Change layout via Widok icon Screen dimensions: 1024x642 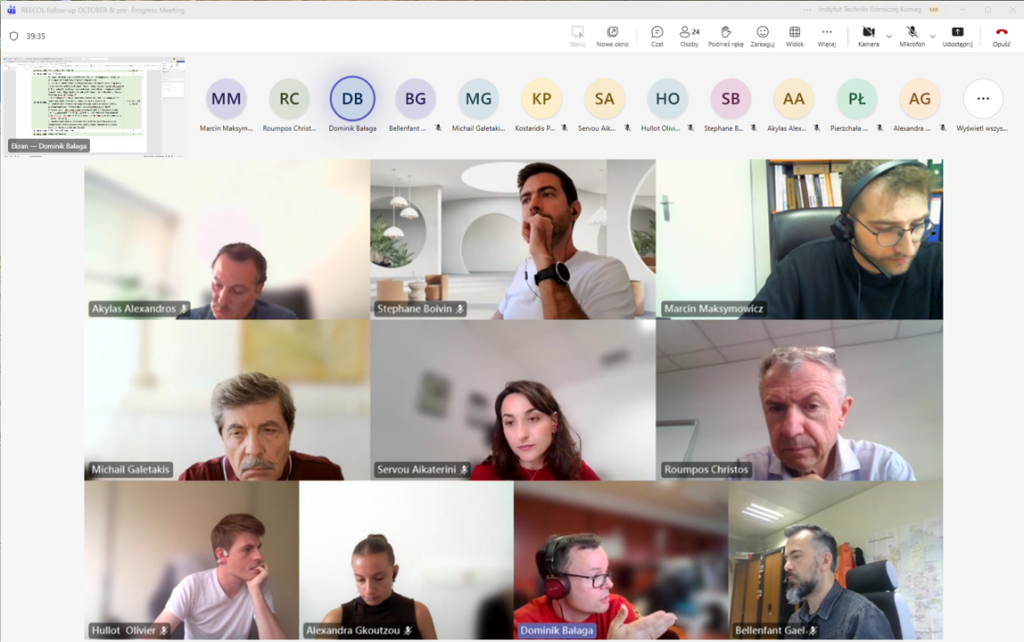click(795, 36)
